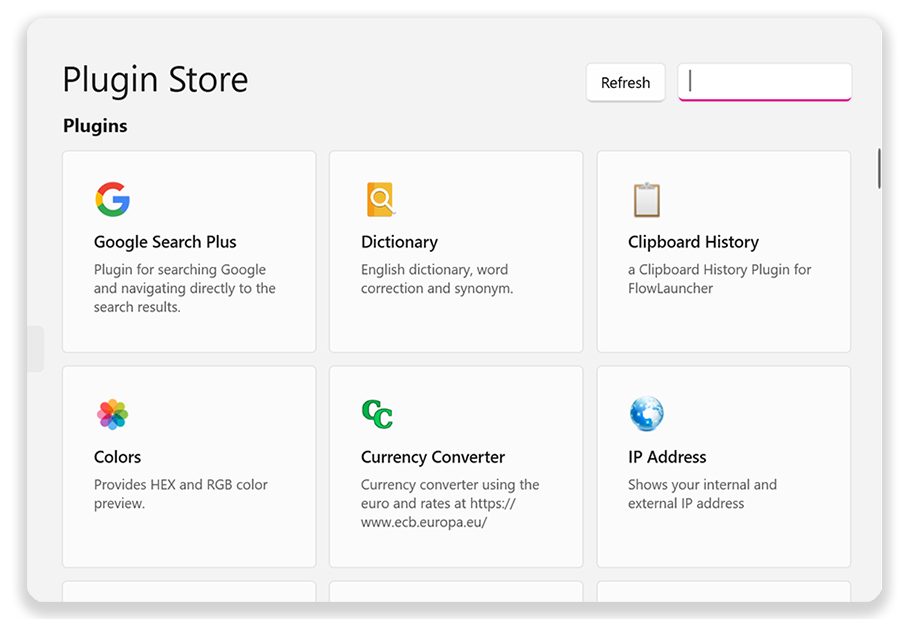The width and height of the screenshot is (907, 619).
Task: Click the Colors flower icon
Action: [112, 414]
